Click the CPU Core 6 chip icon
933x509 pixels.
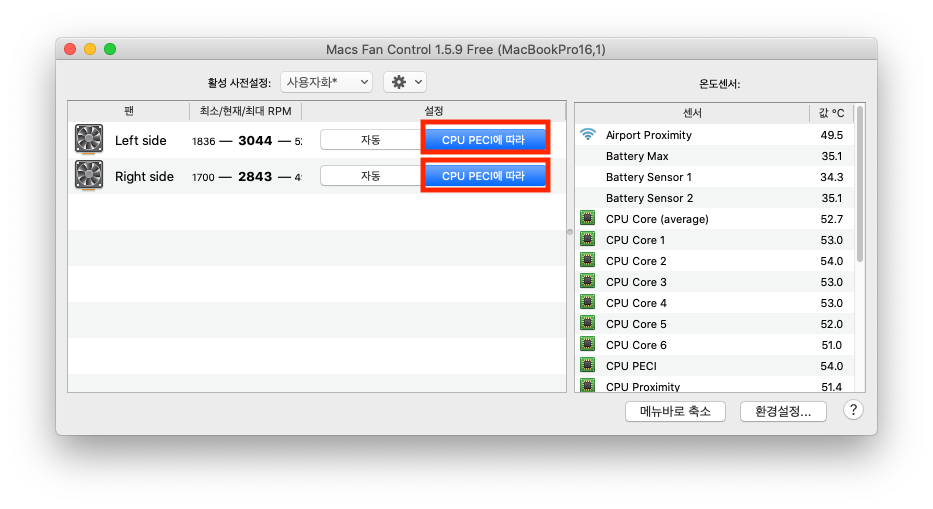(x=588, y=344)
